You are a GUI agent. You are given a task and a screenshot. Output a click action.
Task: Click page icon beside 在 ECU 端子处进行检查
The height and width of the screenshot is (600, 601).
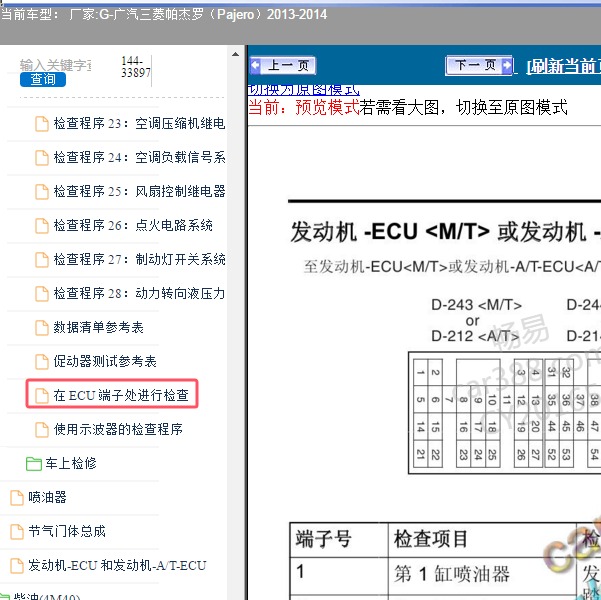42,396
